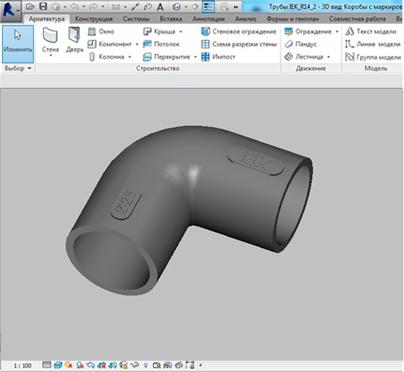Select the Импост (Mullion) tool

pyautogui.click(x=218, y=57)
